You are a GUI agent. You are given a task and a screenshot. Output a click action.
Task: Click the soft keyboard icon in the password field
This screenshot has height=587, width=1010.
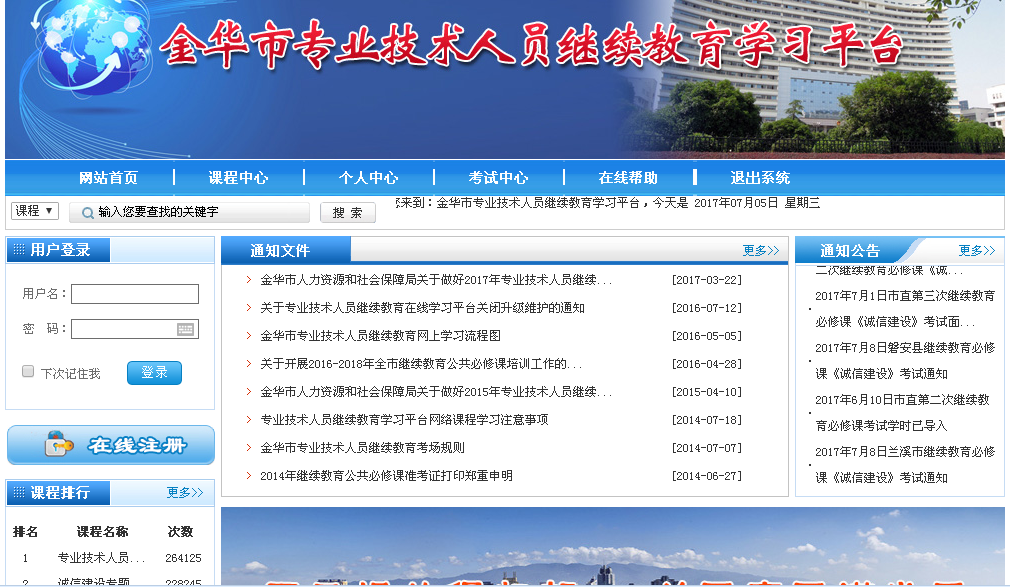(185, 329)
